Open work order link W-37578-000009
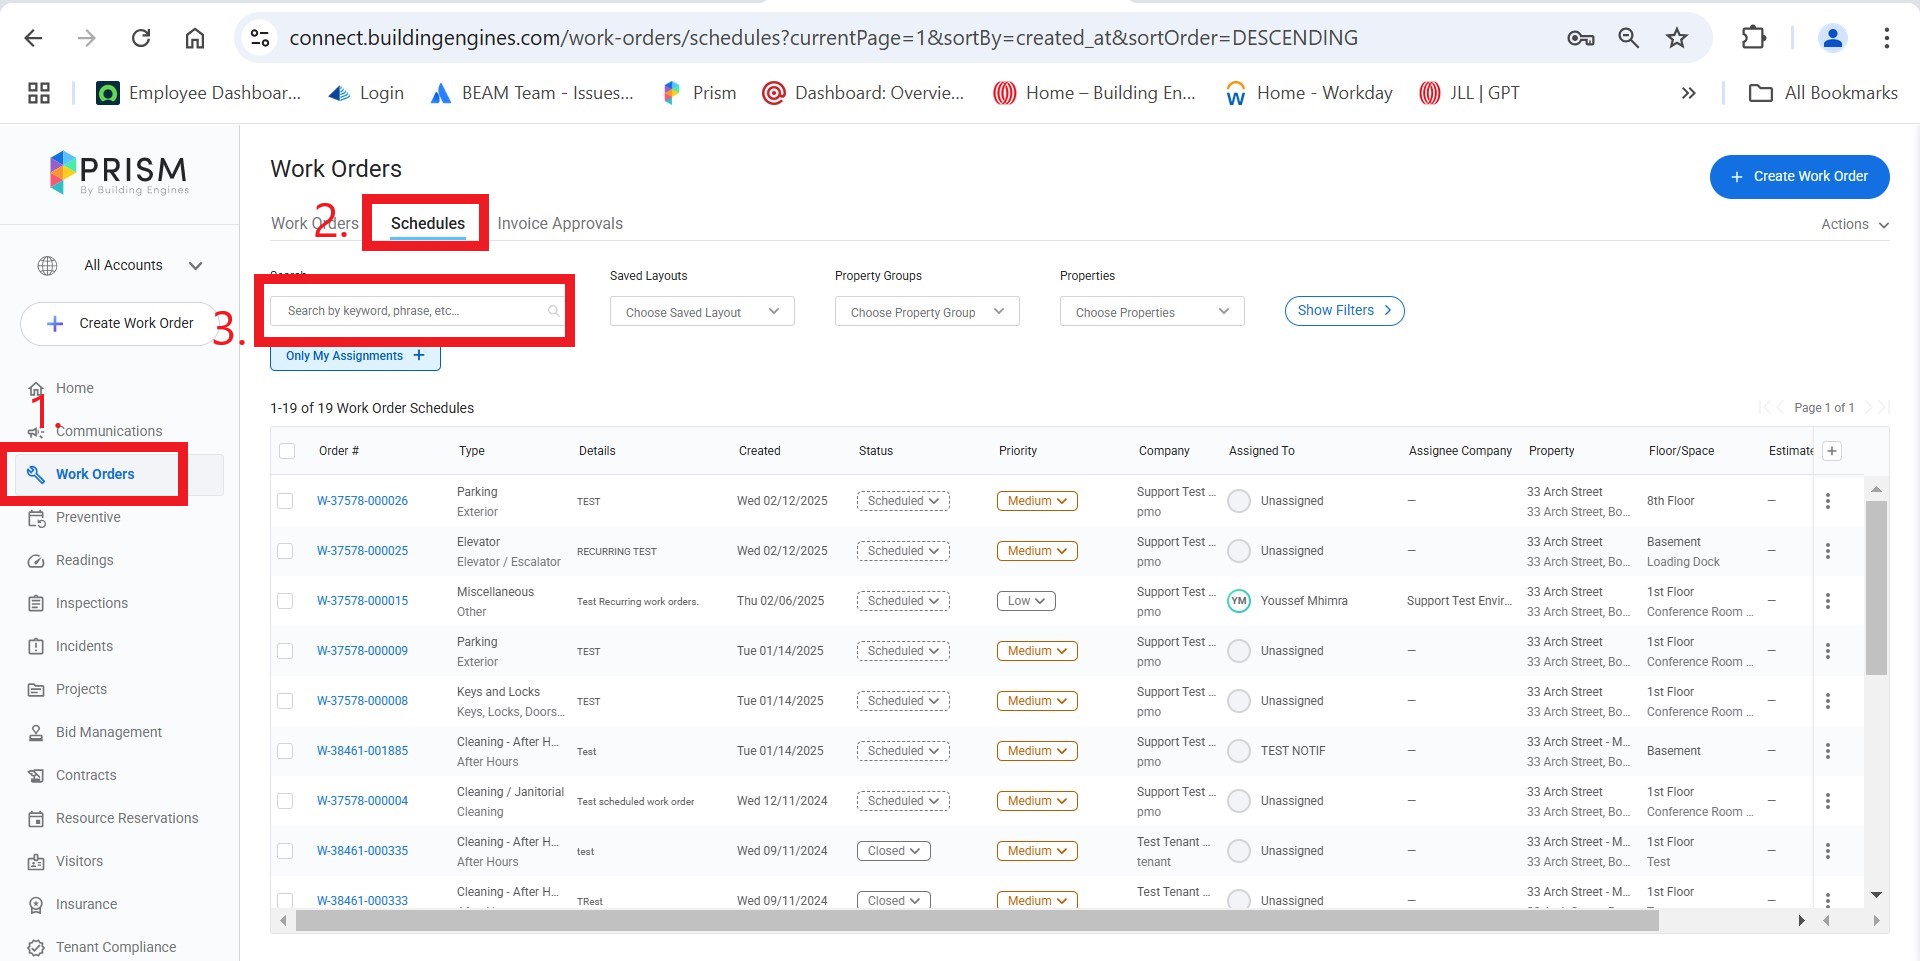Screen dimensions: 1920x961 pos(362,651)
